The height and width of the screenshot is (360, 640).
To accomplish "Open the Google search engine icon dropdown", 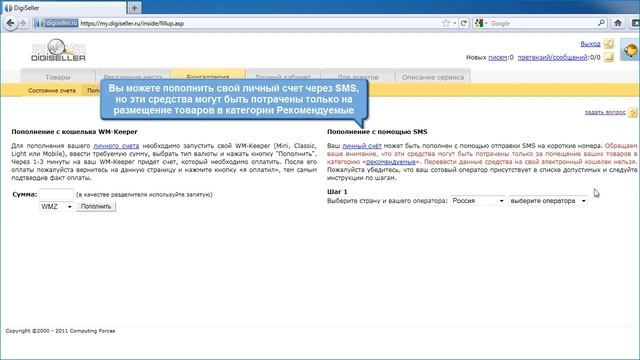I will click(481, 23).
